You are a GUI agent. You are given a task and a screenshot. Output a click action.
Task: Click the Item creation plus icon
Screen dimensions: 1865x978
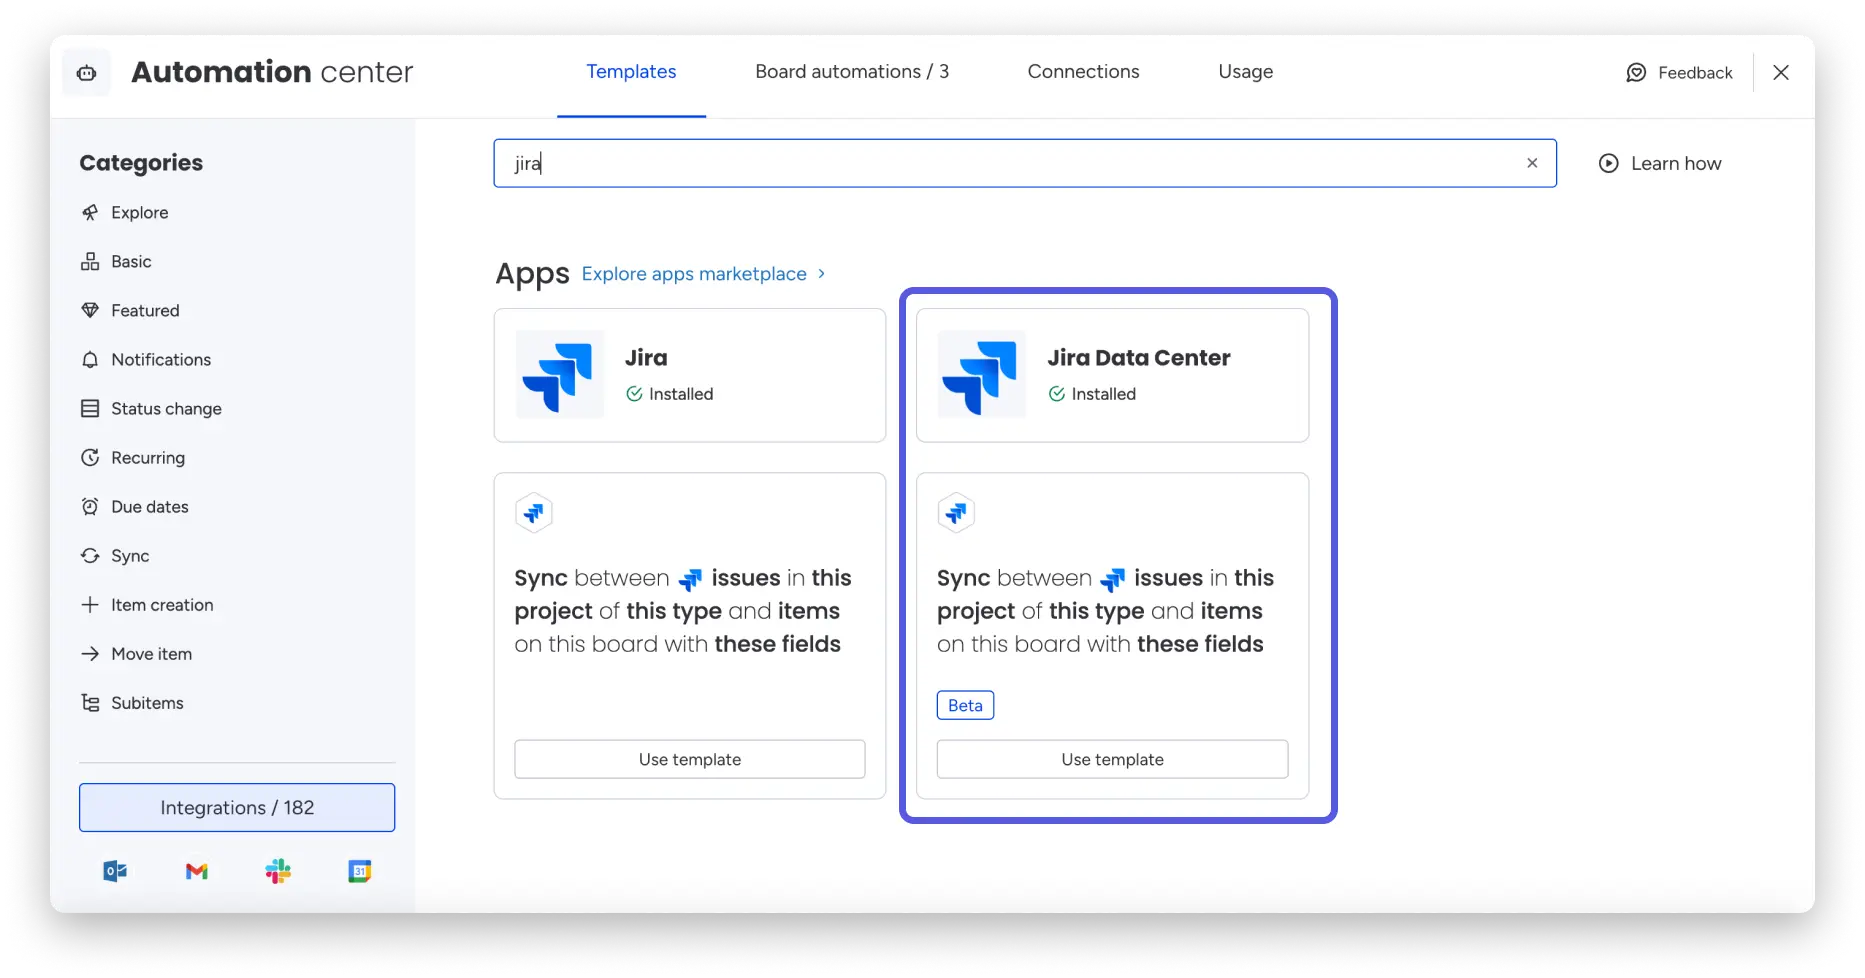pos(90,604)
